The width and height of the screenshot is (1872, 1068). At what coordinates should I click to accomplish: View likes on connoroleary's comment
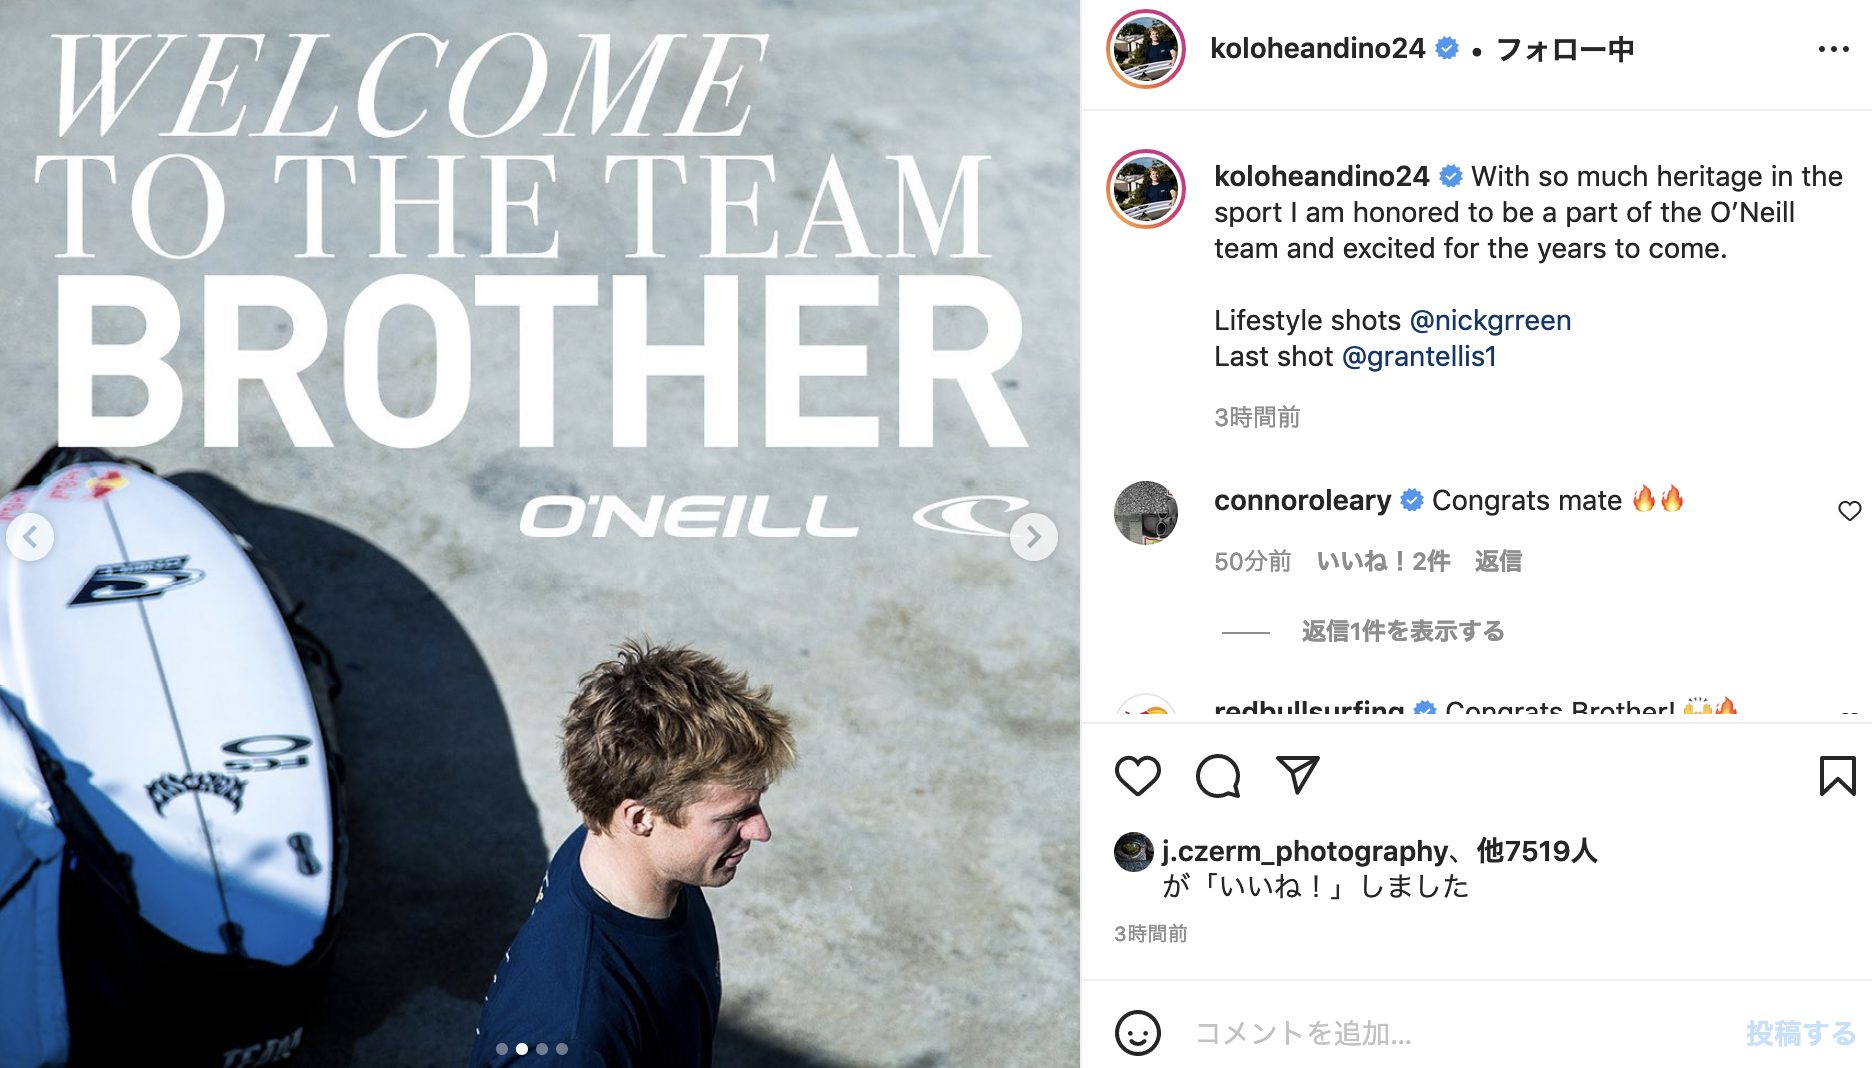coord(1383,561)
